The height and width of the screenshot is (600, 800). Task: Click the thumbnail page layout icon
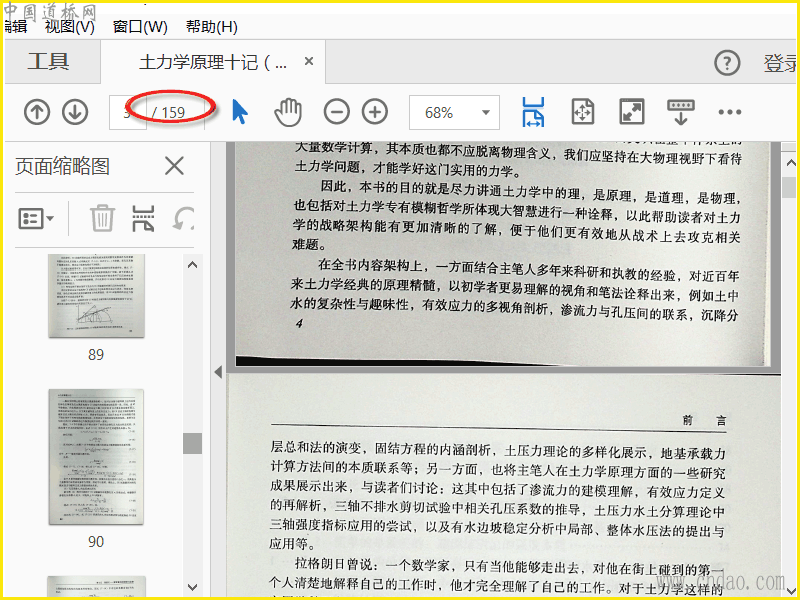click(x=143, y=218)
